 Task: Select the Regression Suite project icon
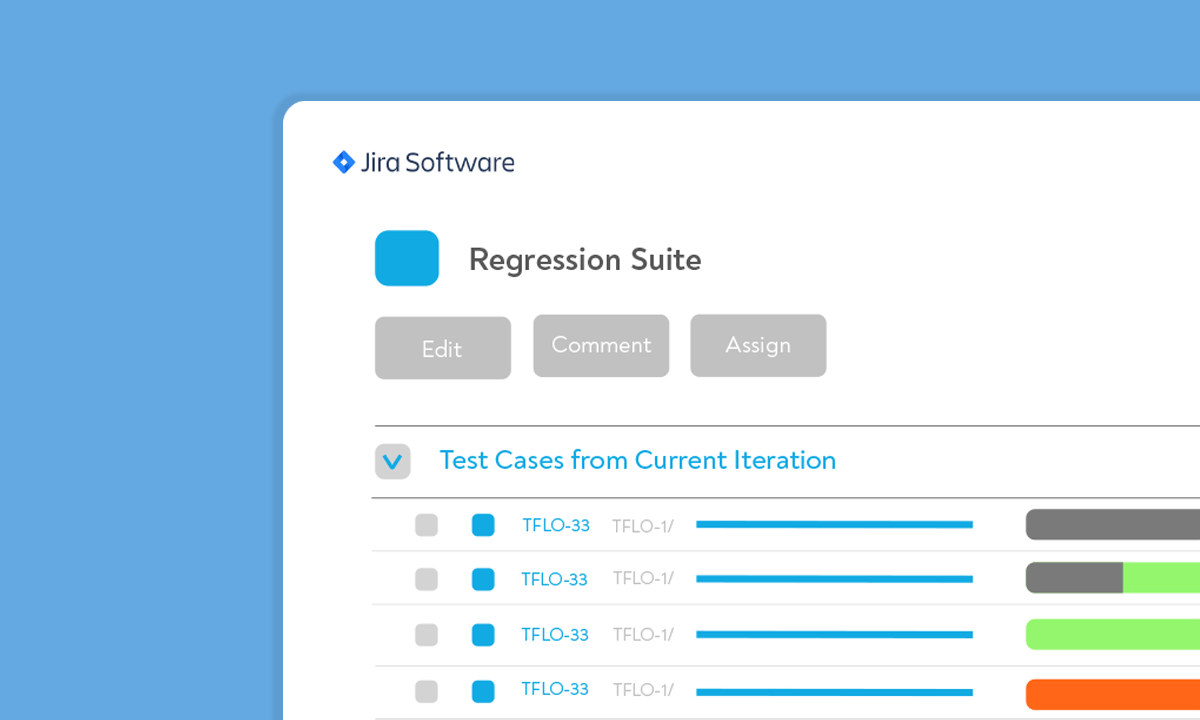tap(407, 257)
